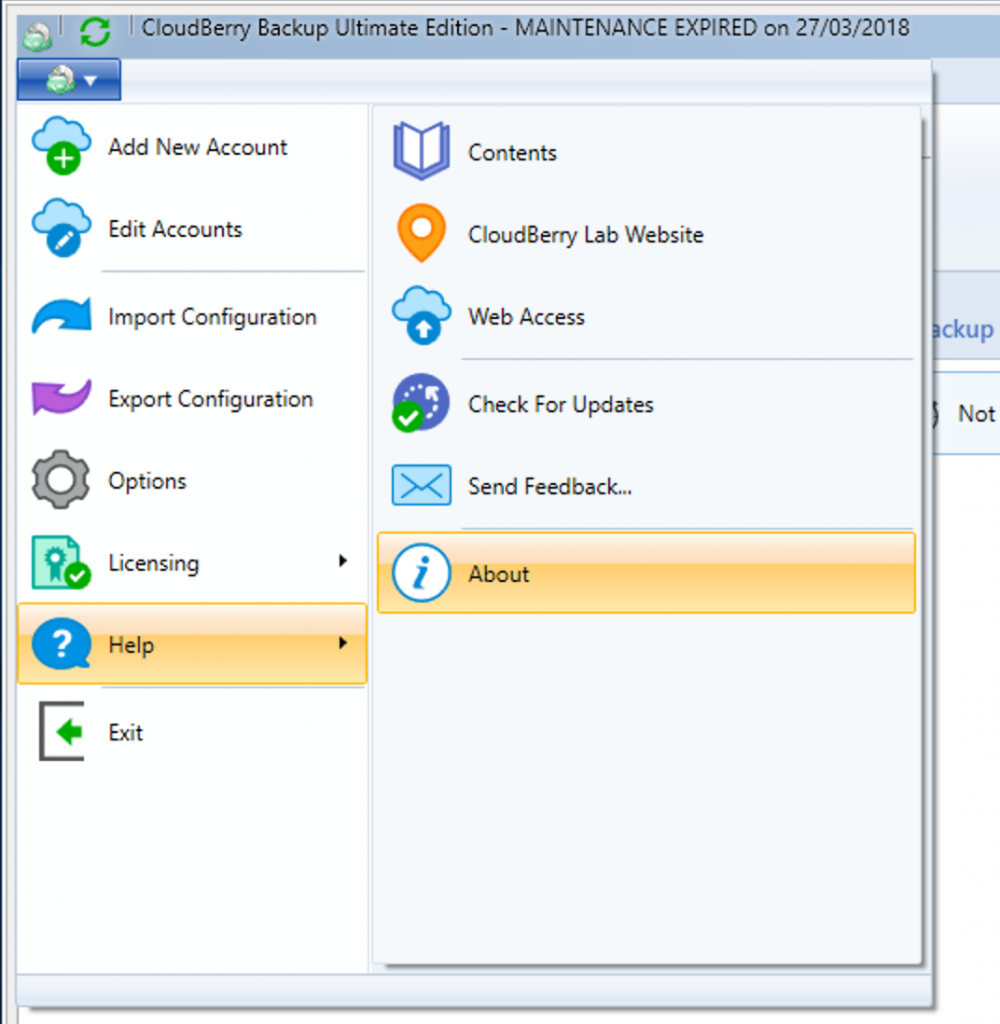This screenshot has height=1024, width=1000.
Task: Select Edit Accounts menu entry
Action: point(192,229)
